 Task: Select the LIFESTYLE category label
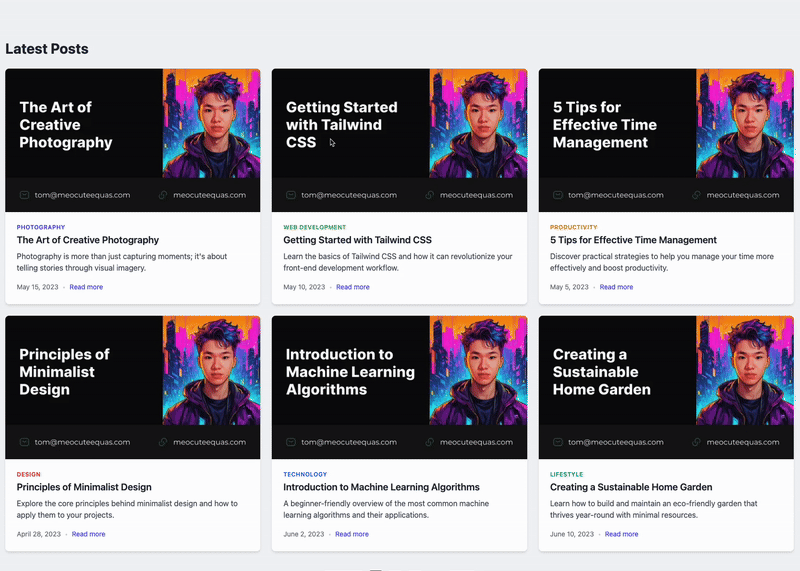point(566,474)
